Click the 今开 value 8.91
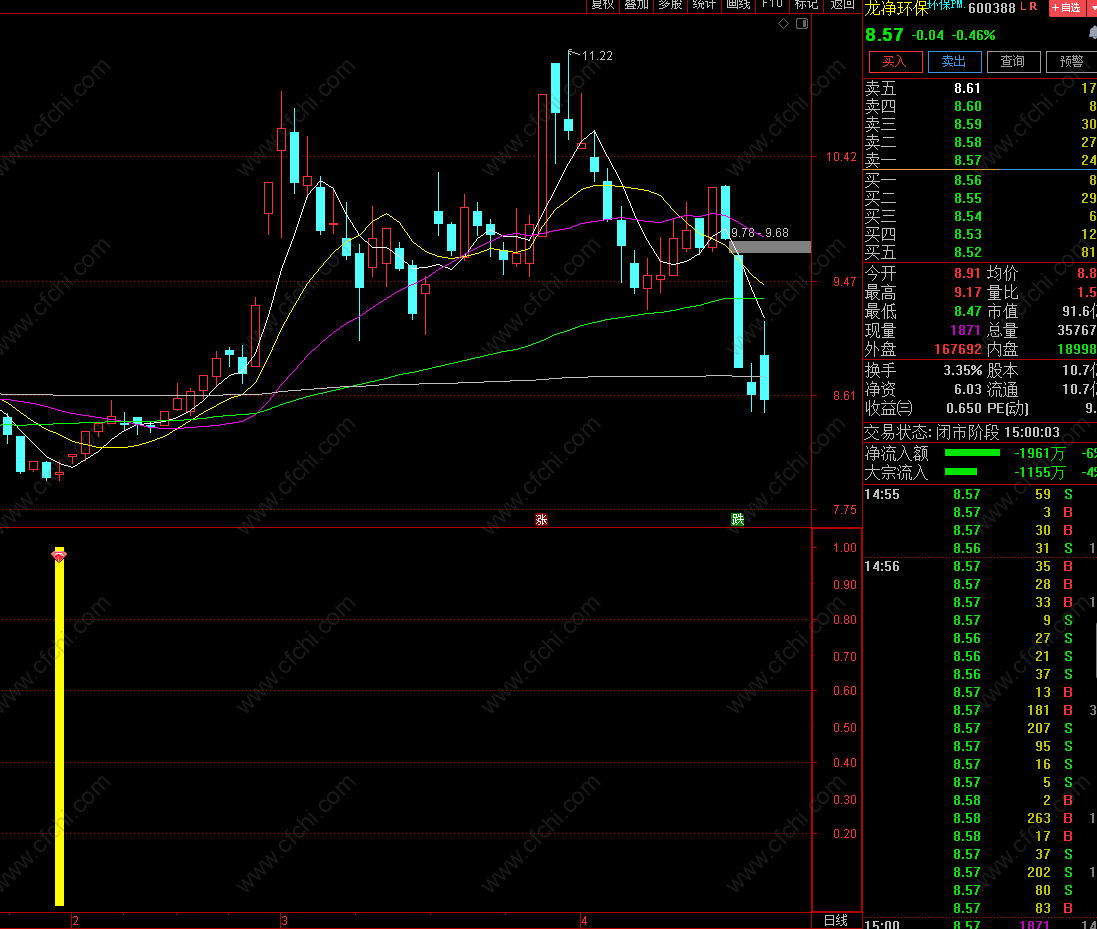Viewport: 1097px width, 929px height. [967, 274]
